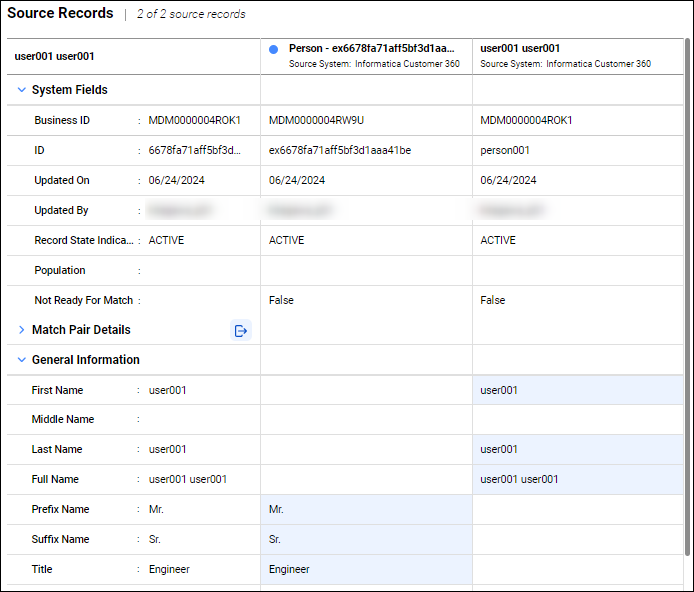Click the Record State Indica... label
The height and width of the screenshot is (592, 694).
(84, 240)
